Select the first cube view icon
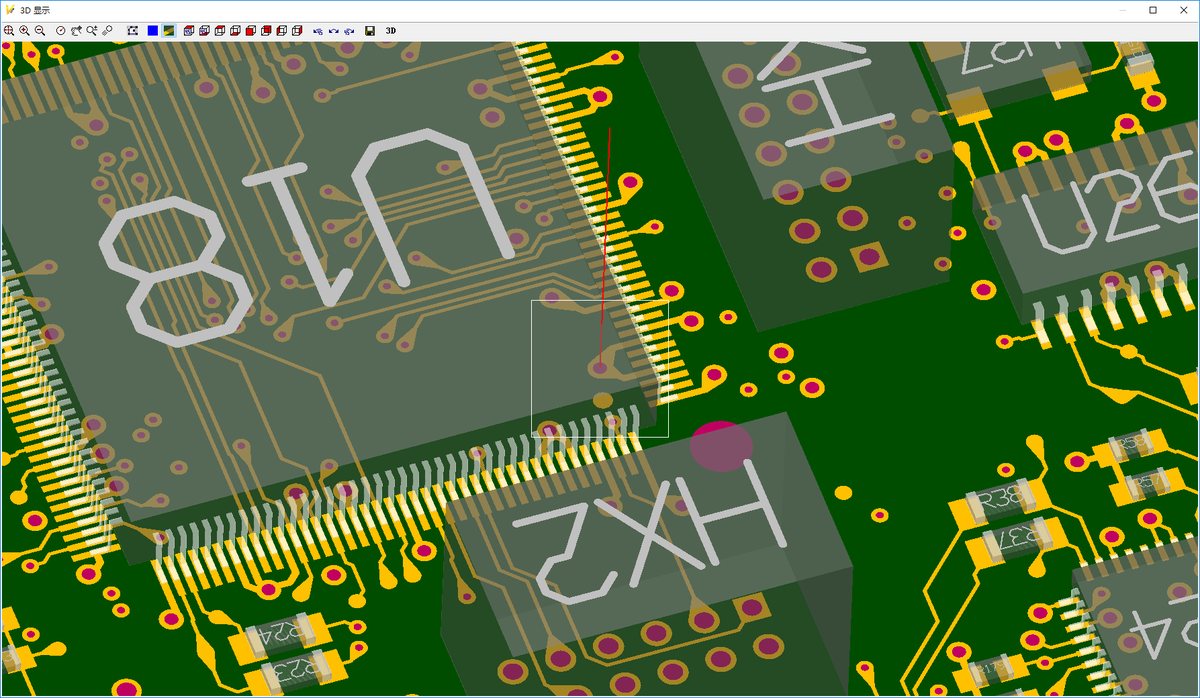 [188, 31]
